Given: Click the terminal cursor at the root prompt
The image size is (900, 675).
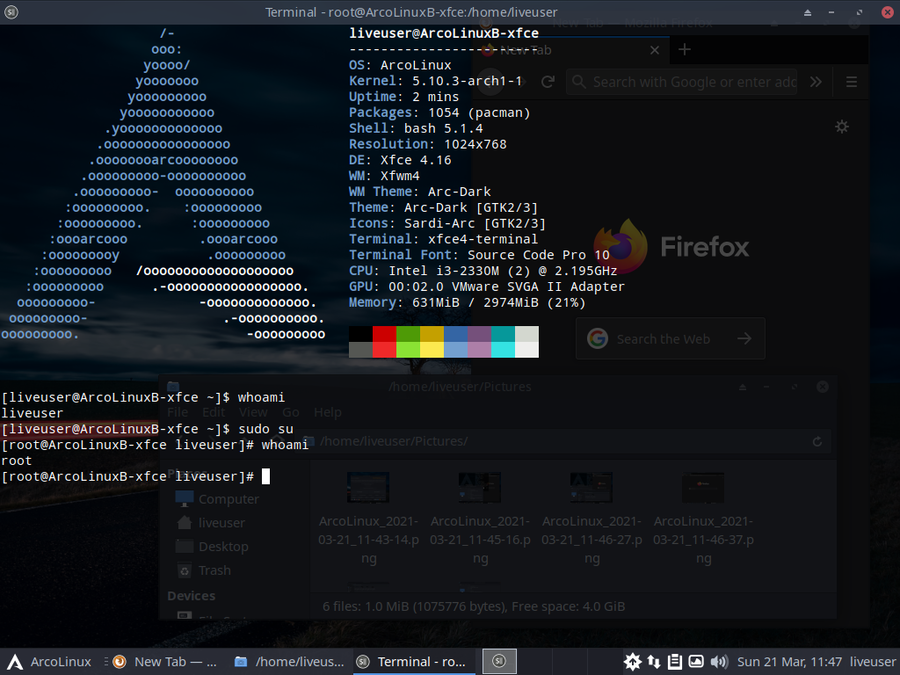Looking at the screenshot, I should (266, 477).
